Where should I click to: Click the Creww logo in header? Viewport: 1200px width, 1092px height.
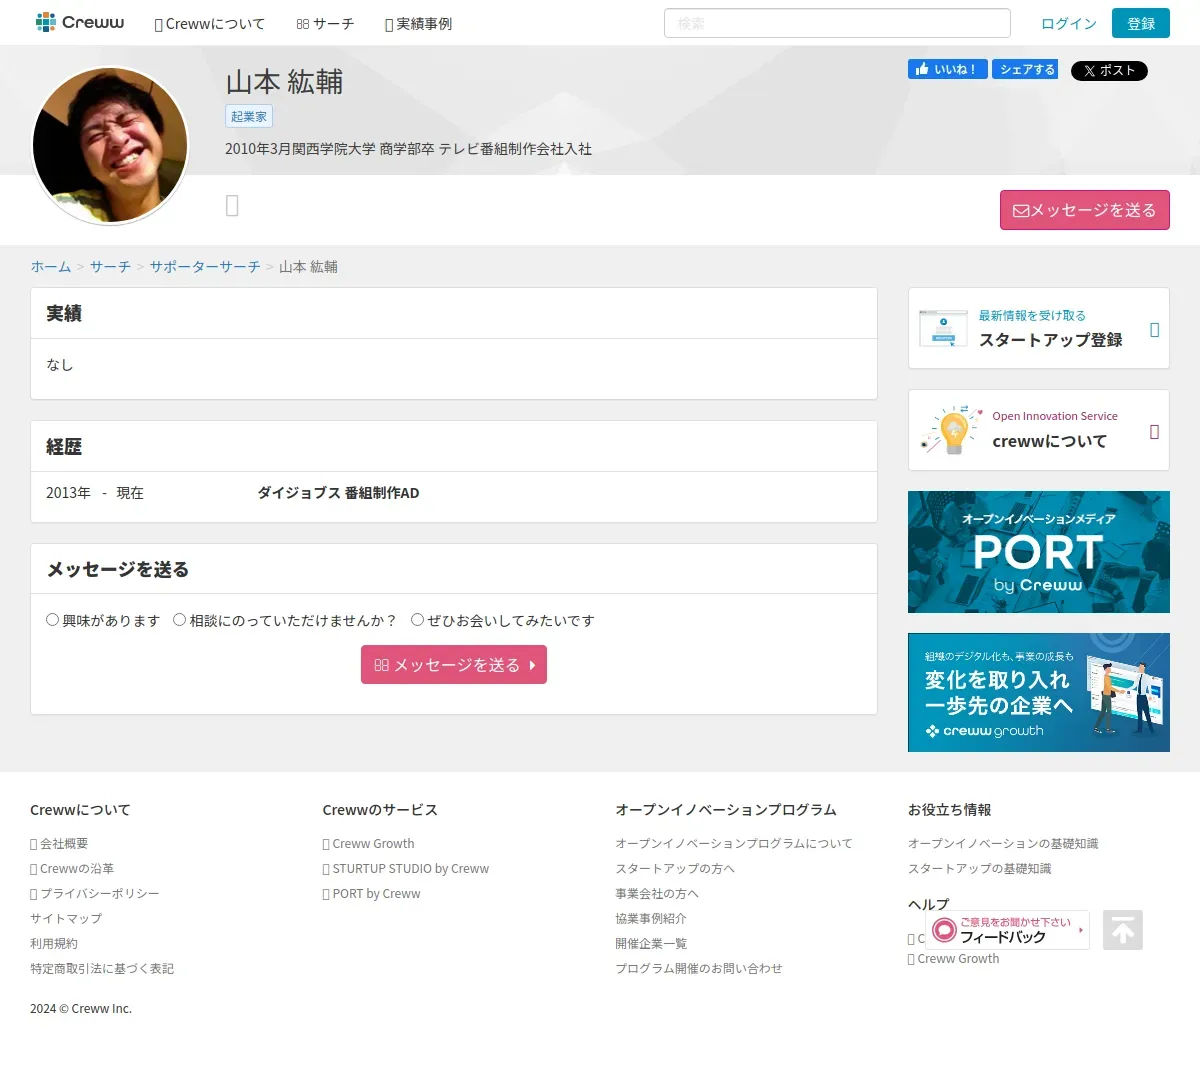pos(80,22)
